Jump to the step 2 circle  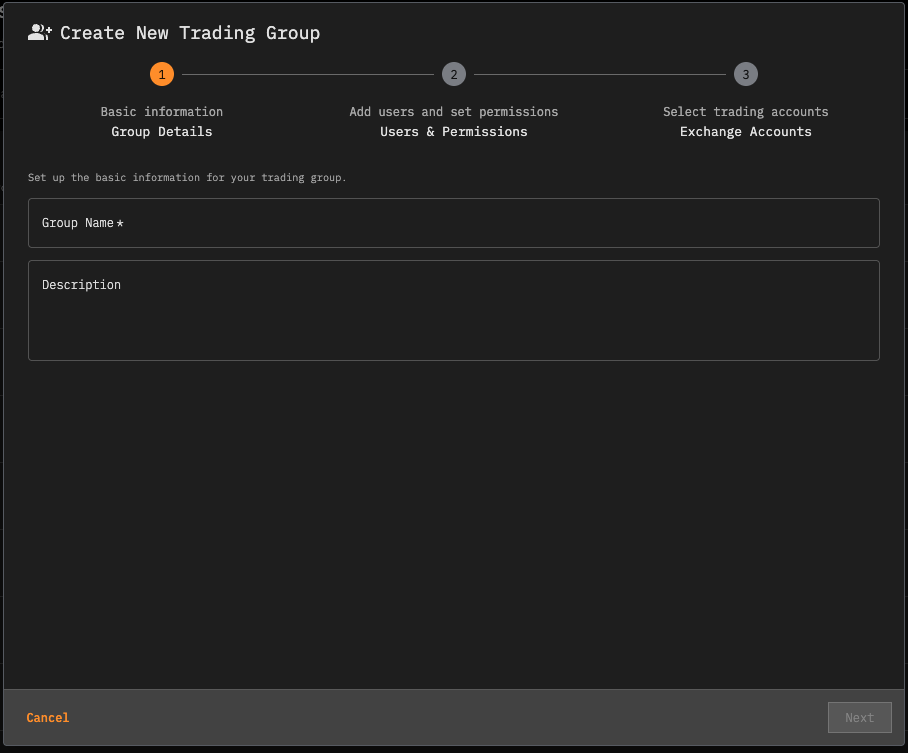[454, 74]
